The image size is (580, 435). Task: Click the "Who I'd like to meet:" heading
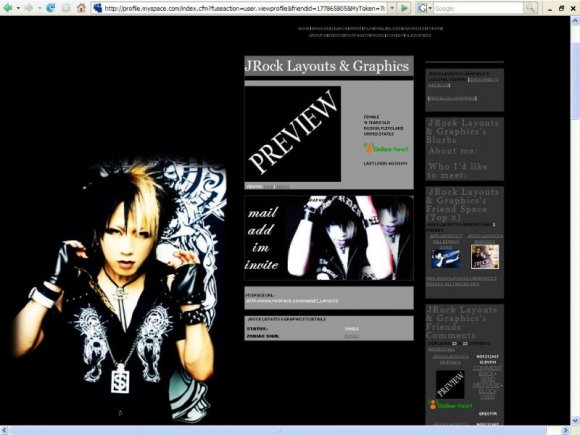pyautogui.click(x=458, y=171)
